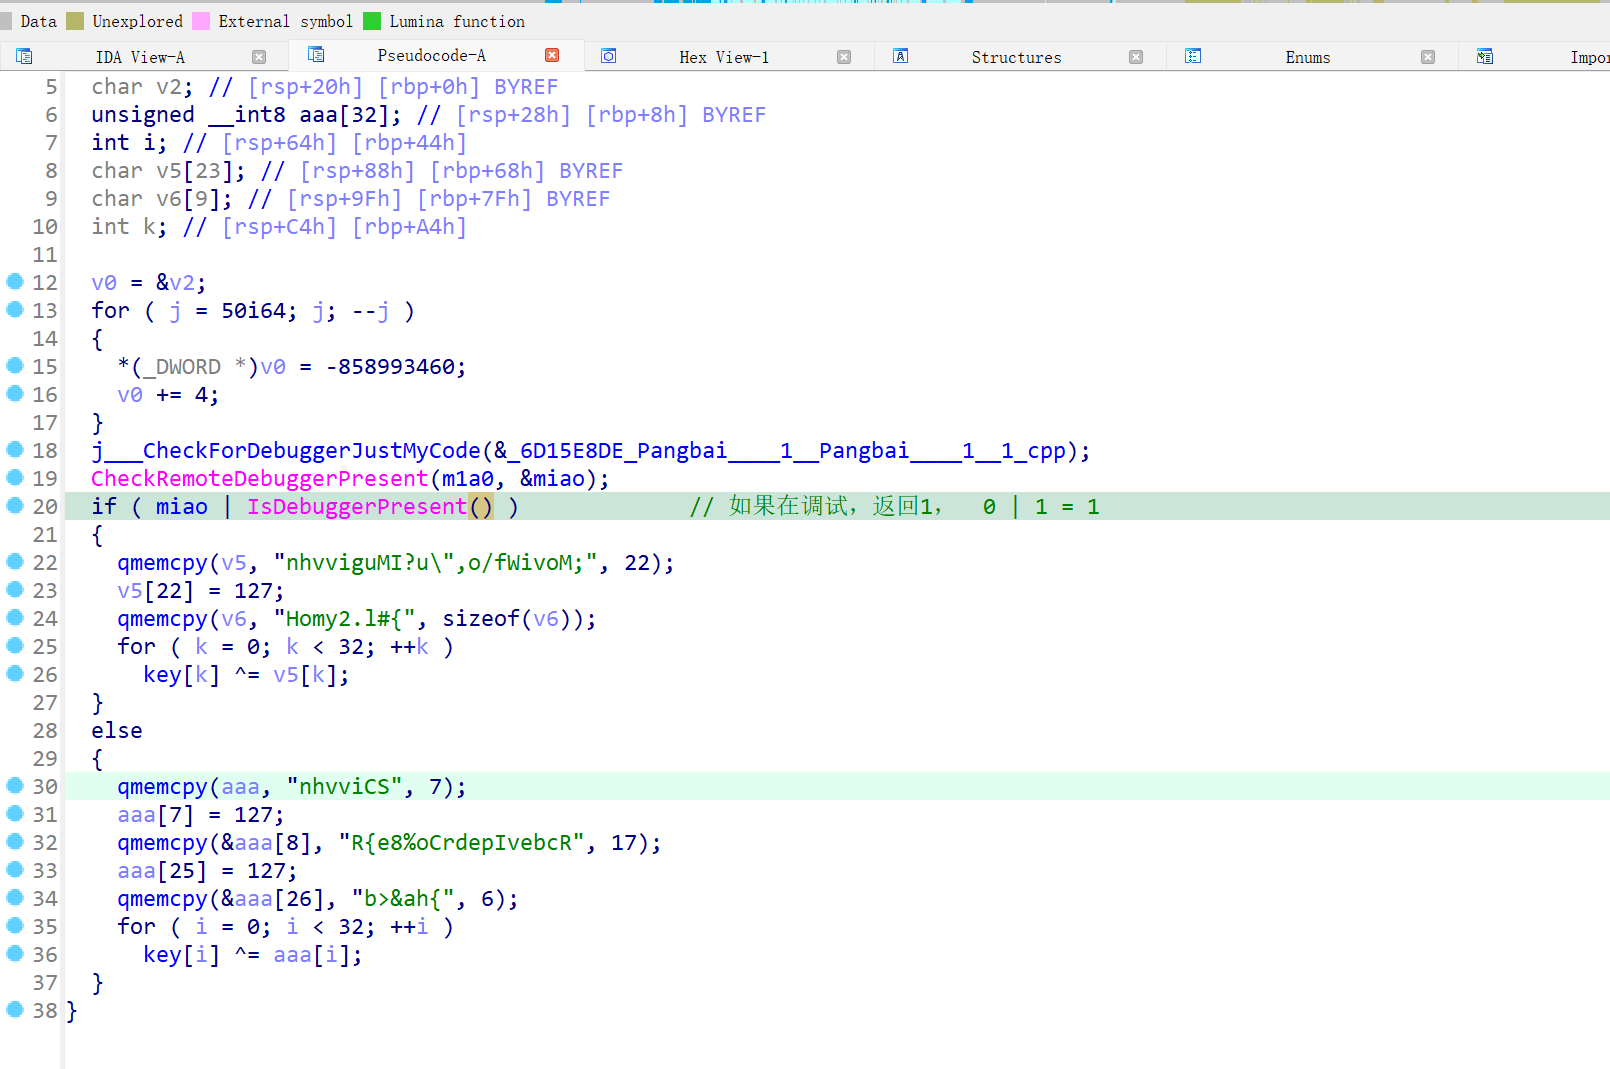The image size is (1610, 1069).
Task: Toggle breakpoint dot on line 38
Action: click(15, 1010)
